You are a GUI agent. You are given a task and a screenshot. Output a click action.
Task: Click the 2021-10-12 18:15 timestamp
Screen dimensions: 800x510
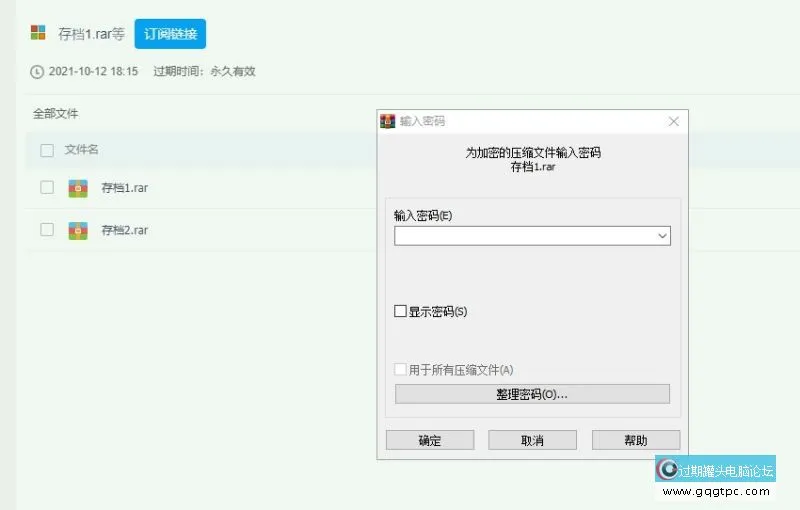pyautogui.click(x=93, y=71)
